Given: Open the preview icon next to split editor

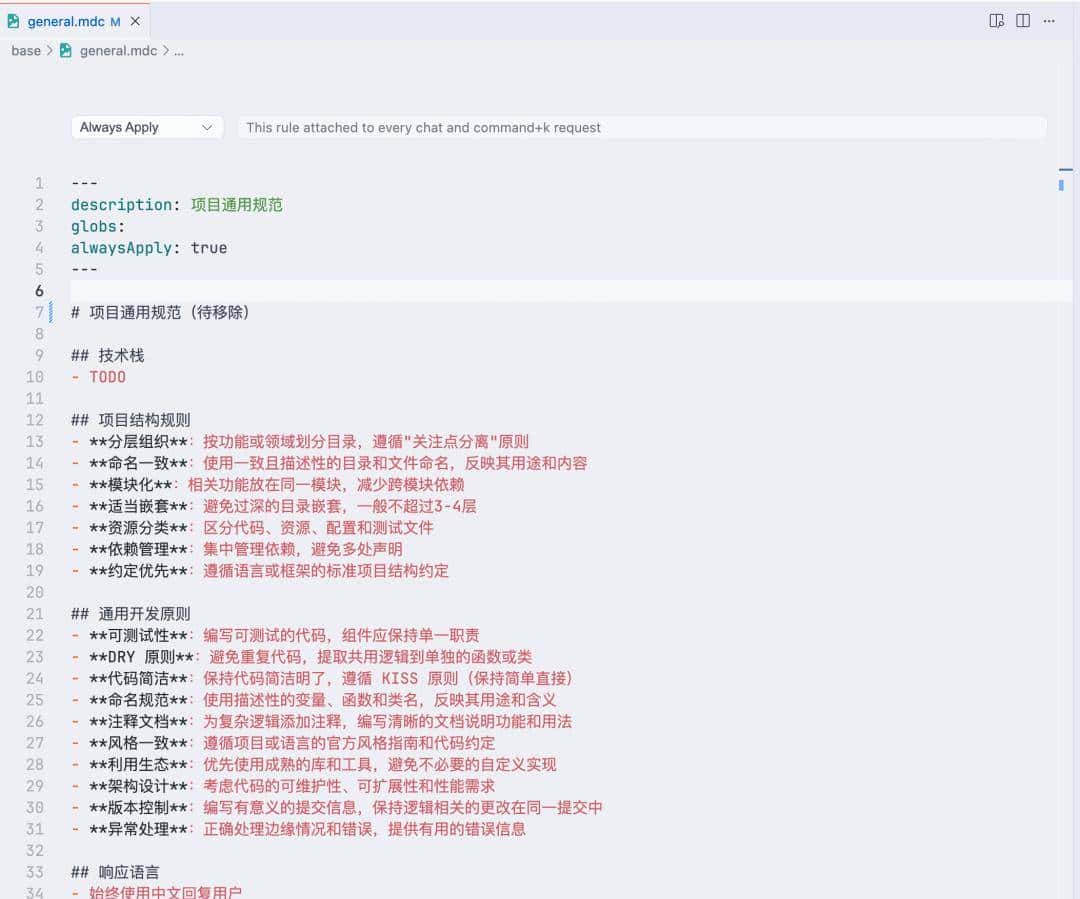Looking at the screenshot, I should tap(995, 20).
